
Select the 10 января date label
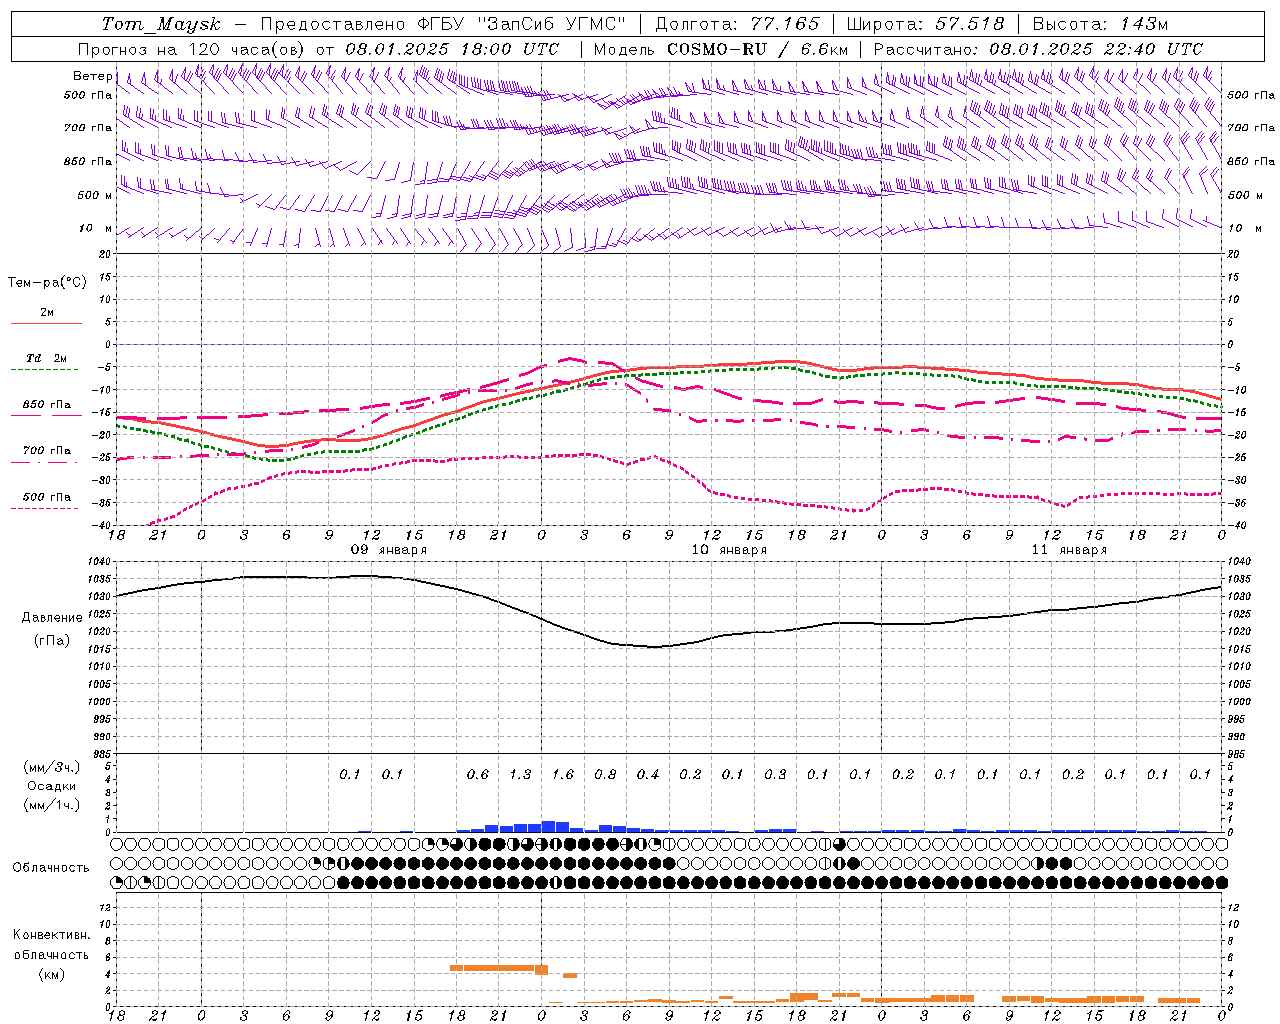(729, 550)
